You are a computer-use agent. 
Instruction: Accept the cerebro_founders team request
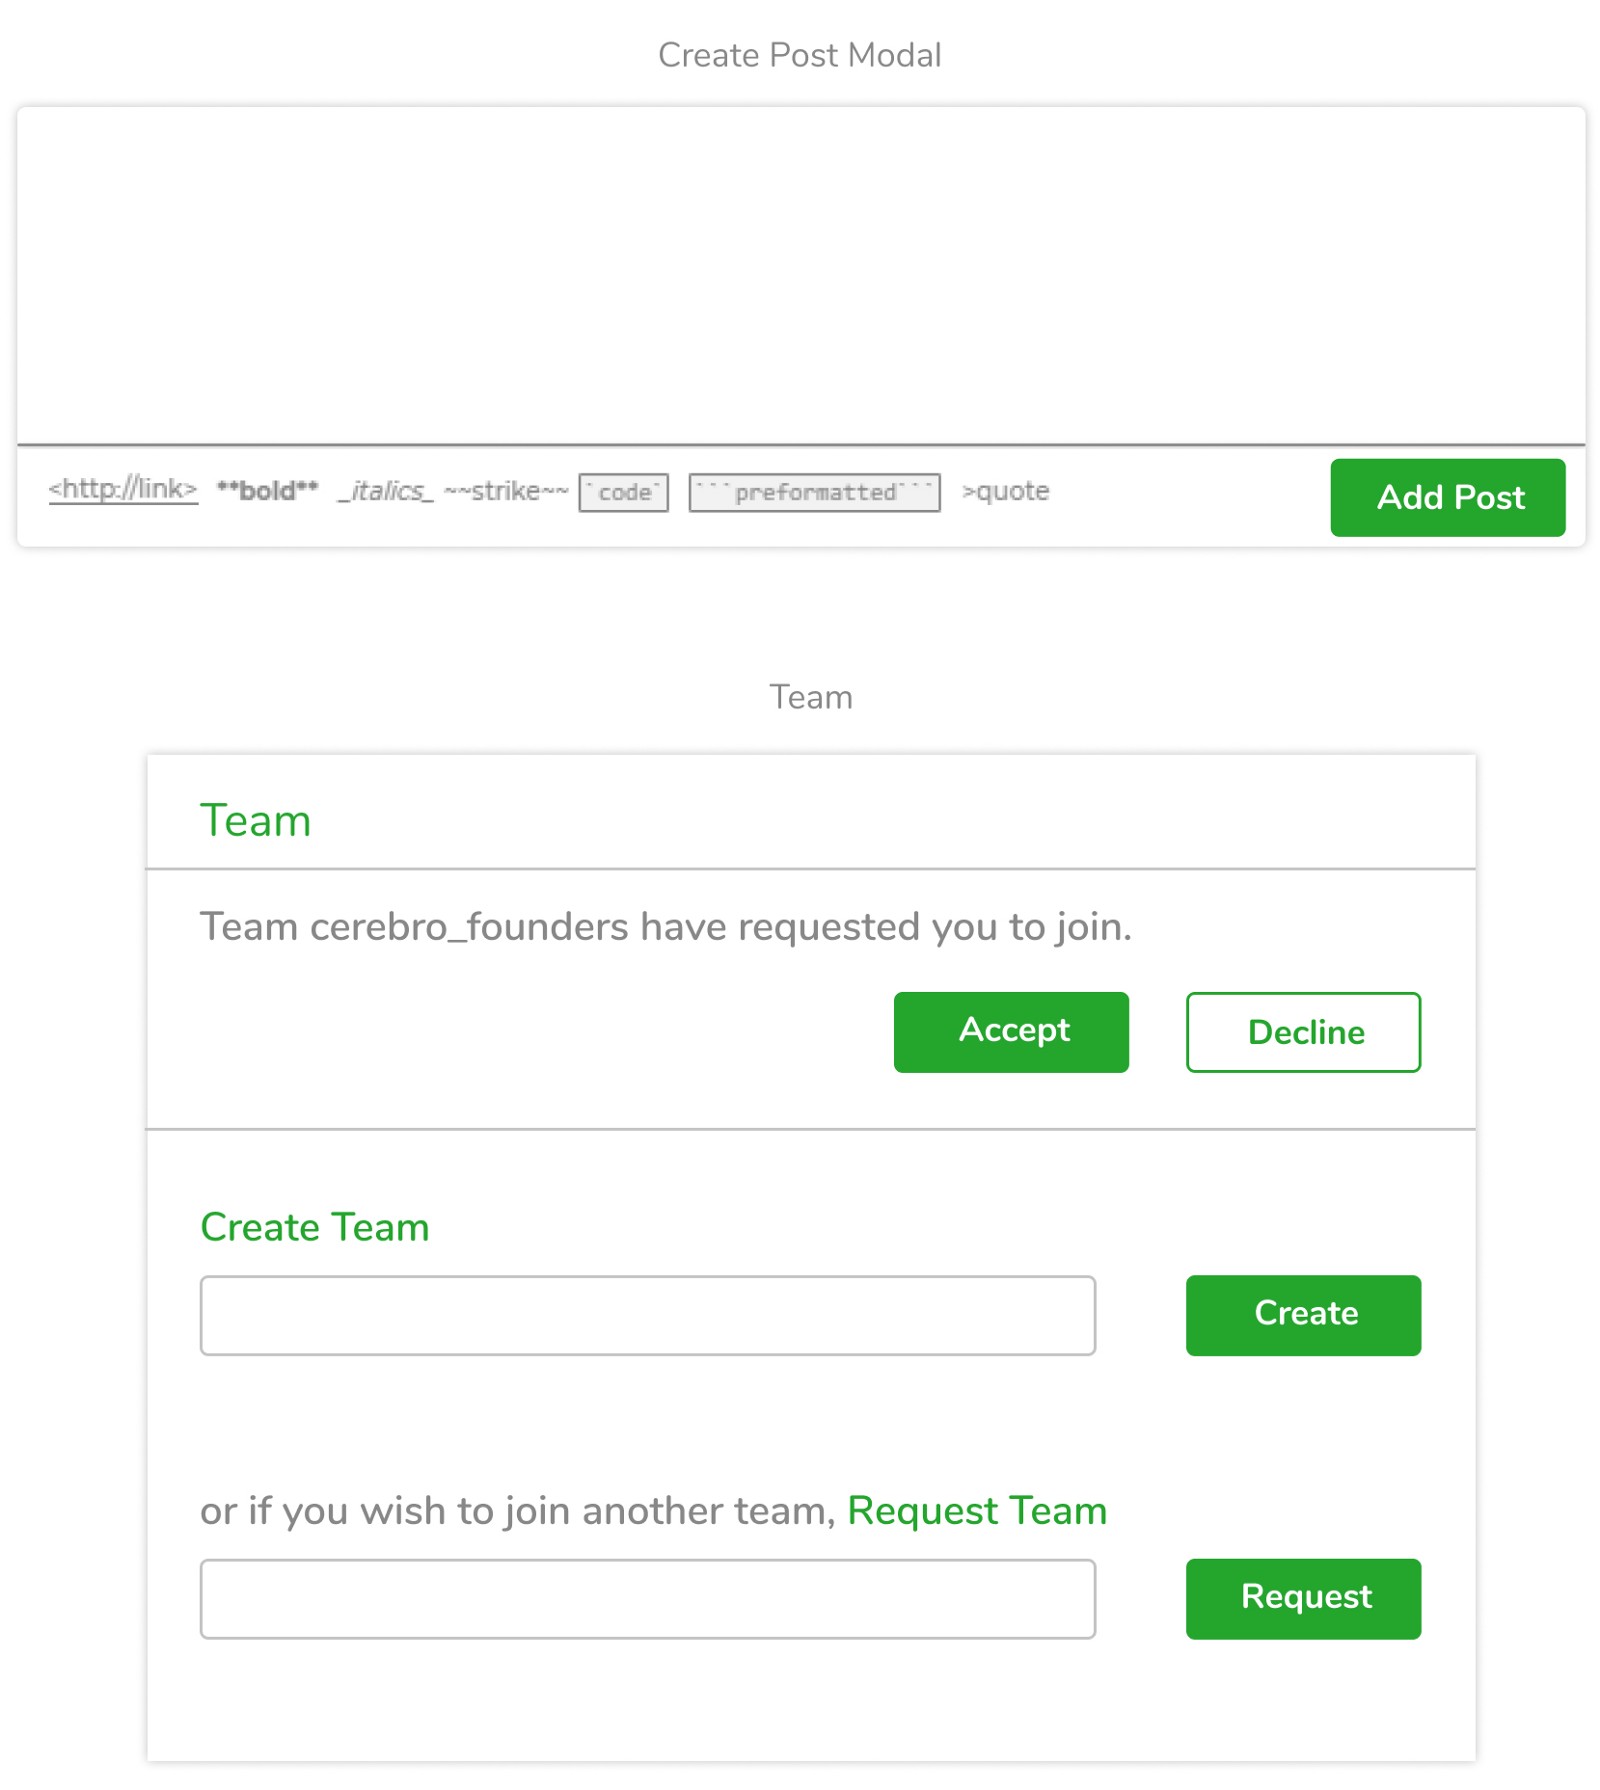[1011, 1032]
